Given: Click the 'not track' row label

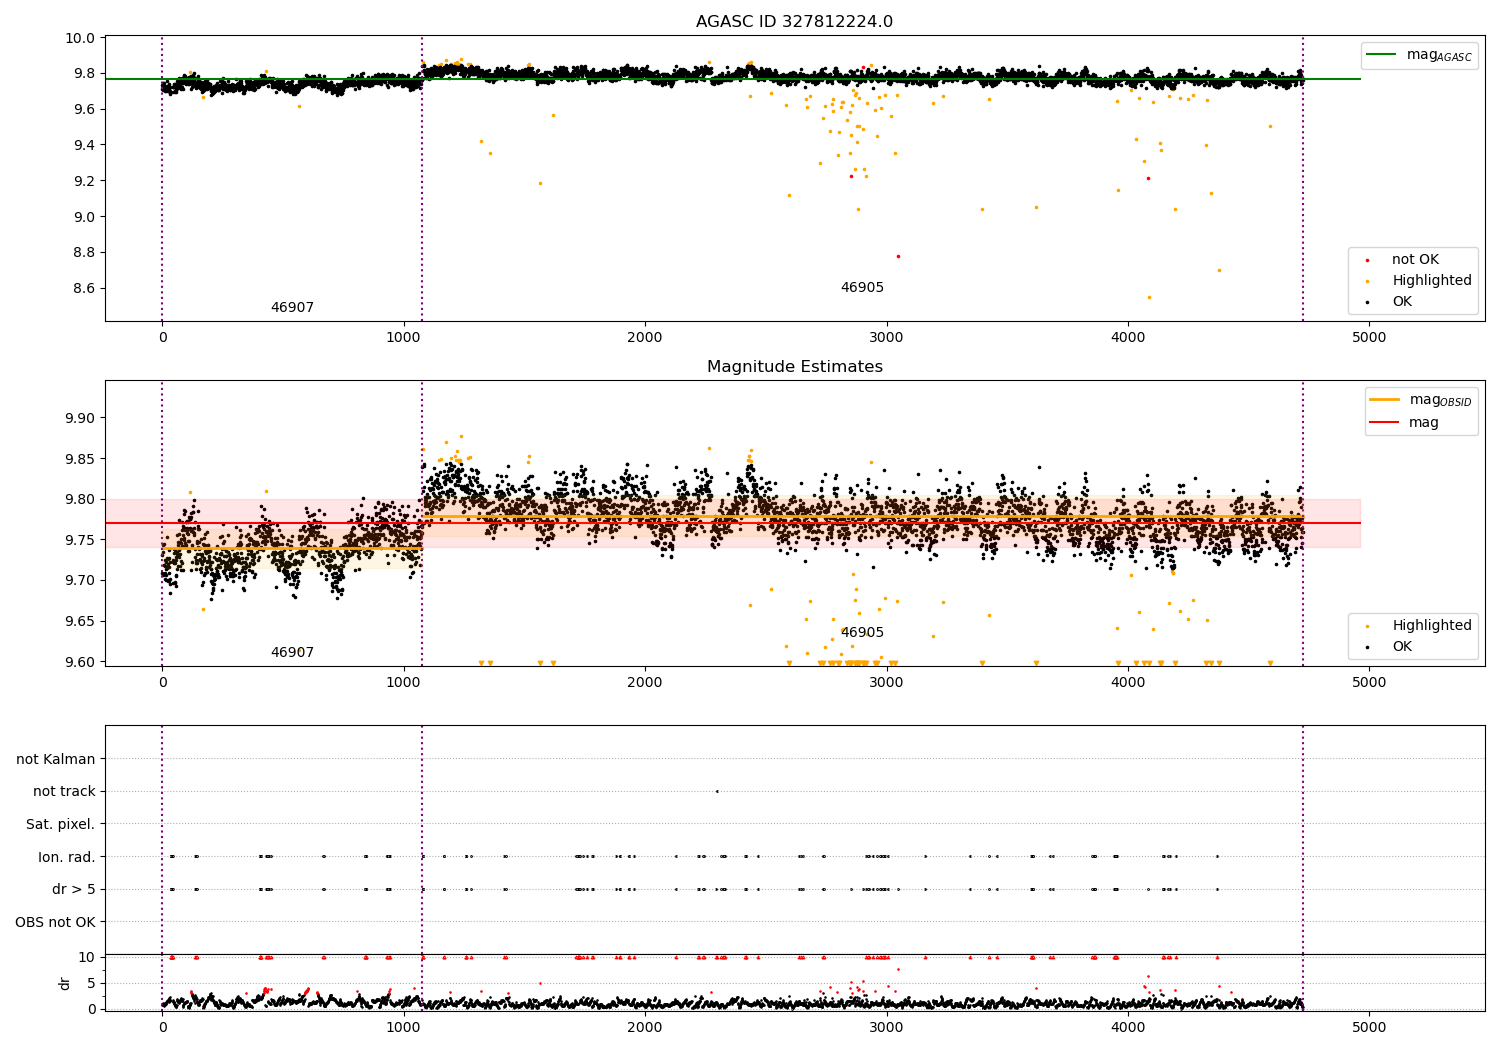Looking at the screenshot, I should [64, 792].
